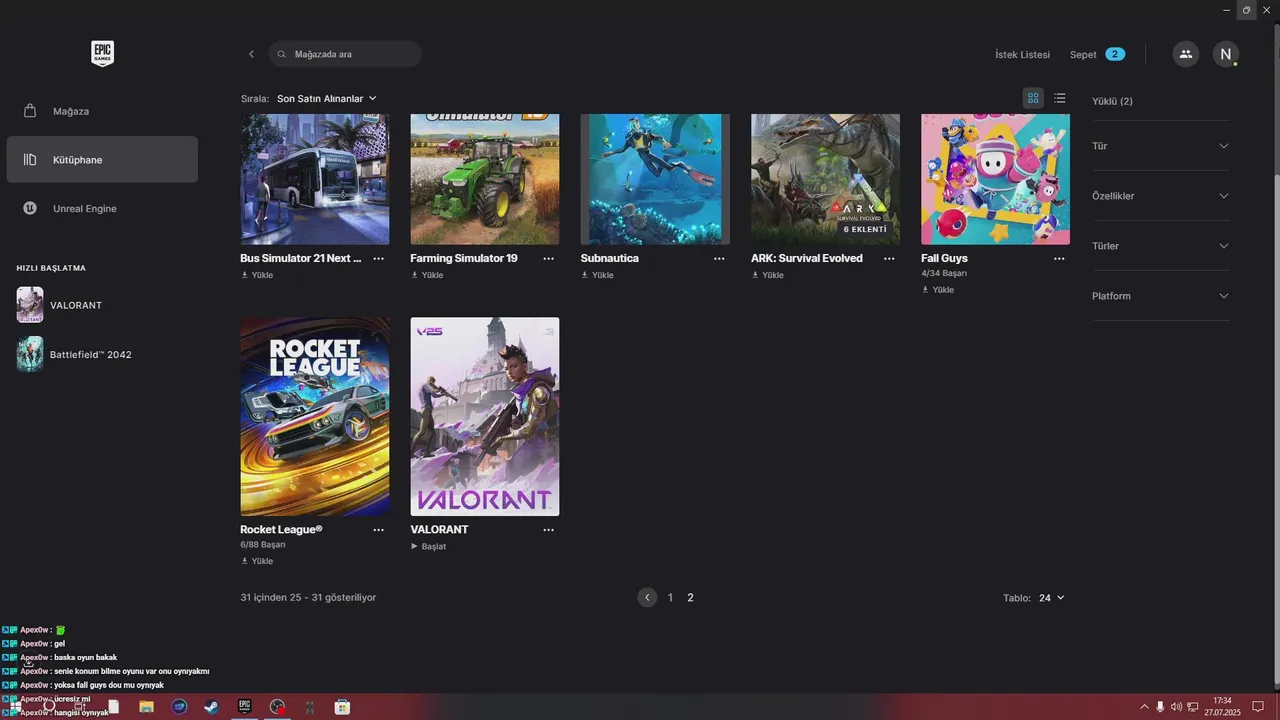The height and width of the screenshot is (720, 1280).
Task: Click the Epic Games logo in the sidebar
Action: pyautogui.click(x=102, y=53)
